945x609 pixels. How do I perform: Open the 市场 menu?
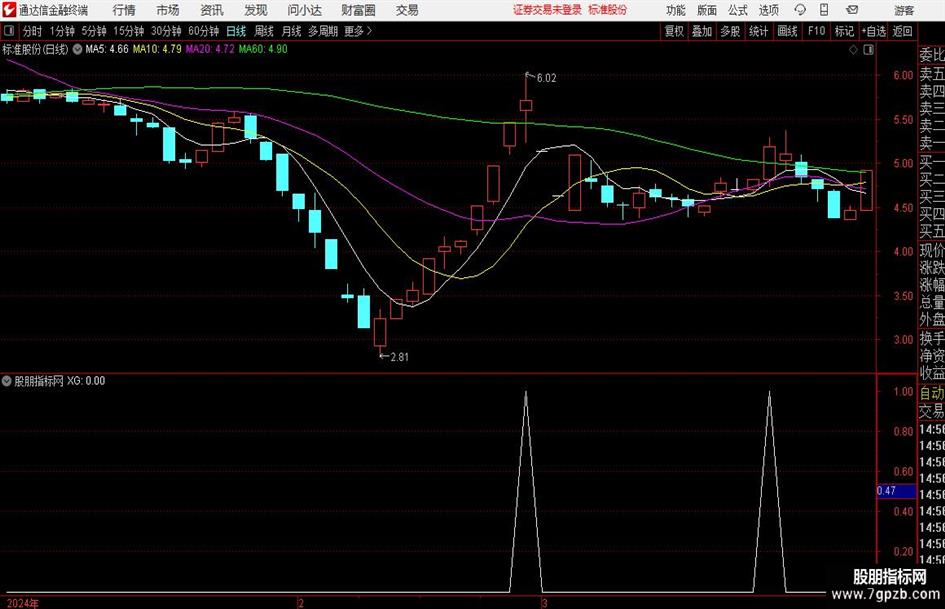coord(168,10)
